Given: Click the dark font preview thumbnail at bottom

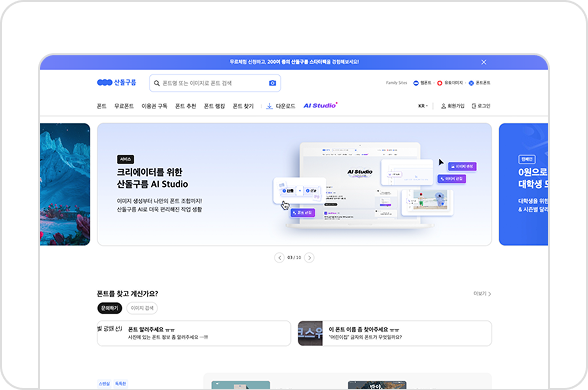Looking at the screenshot, I should [377, 385].
